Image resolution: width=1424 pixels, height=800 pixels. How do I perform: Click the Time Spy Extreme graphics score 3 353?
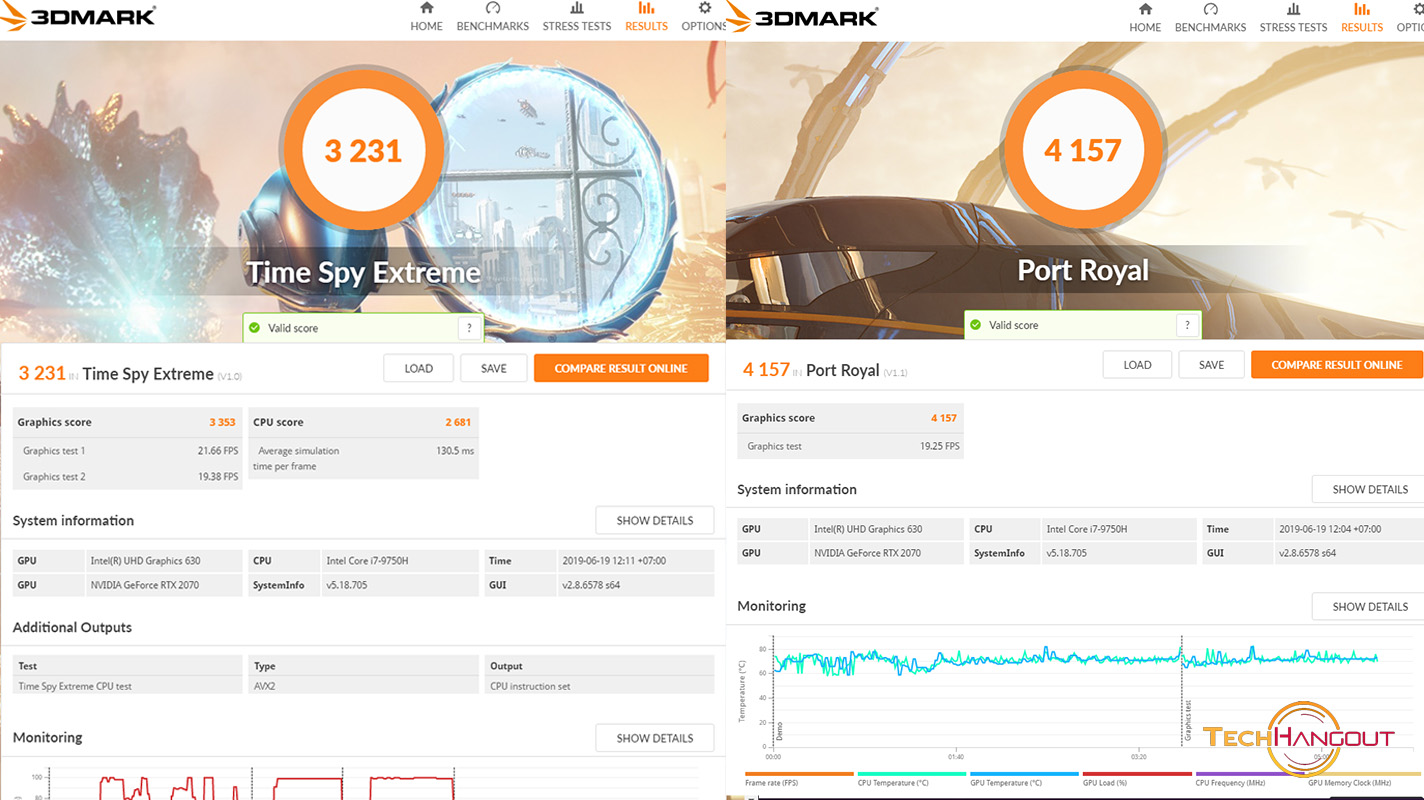(222, 422)
